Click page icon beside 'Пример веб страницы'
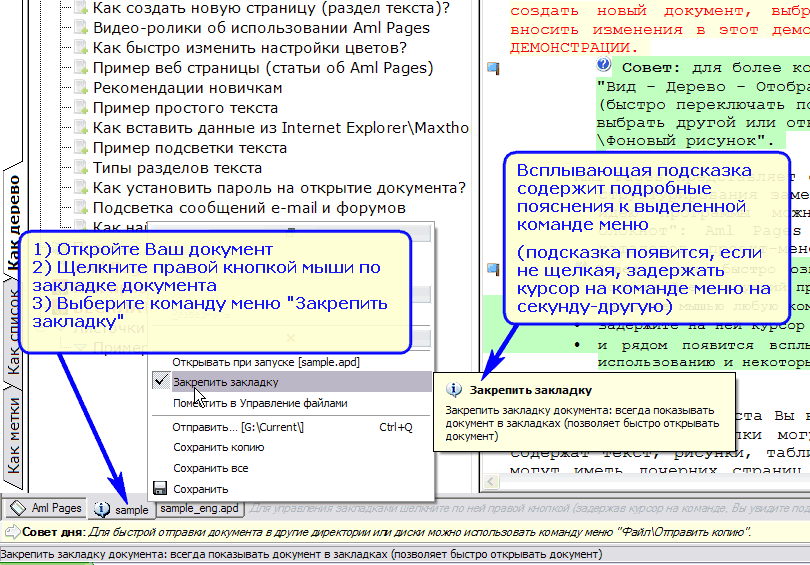810x565 pixels. pyautogui.click(x=81, y=68)
